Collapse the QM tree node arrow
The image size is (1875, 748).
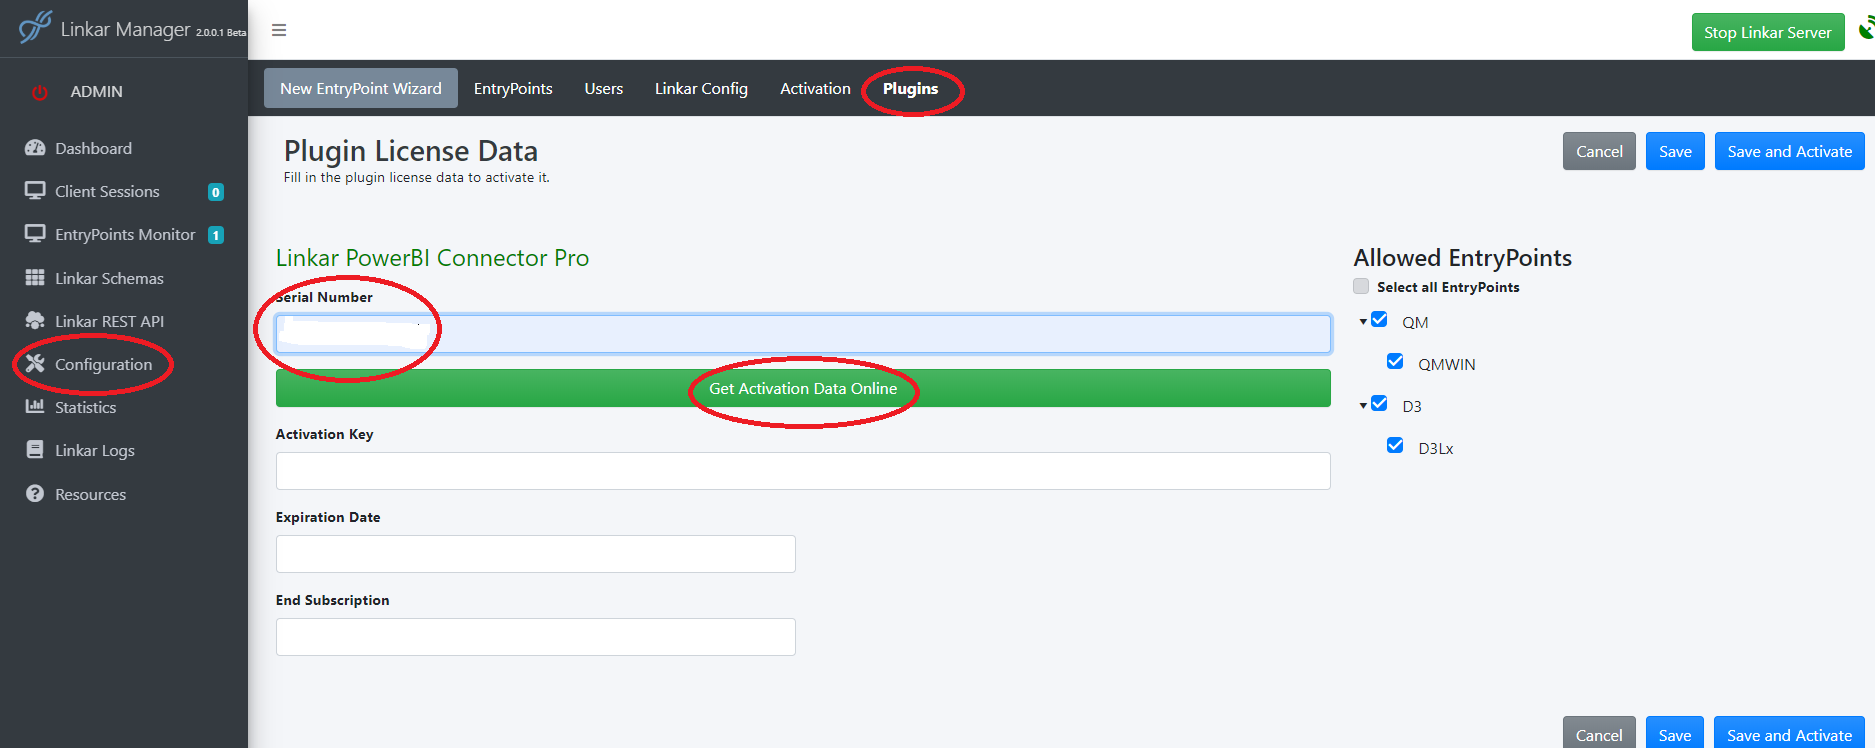pos(1363,322)
